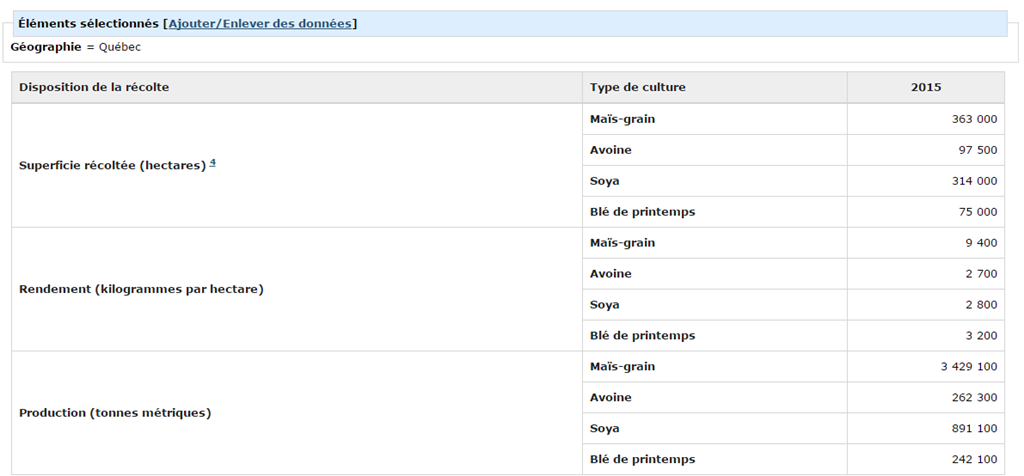Screen dimensions: 1024x476
Task: Click the 75 000 Blé de printemps value
Action: point(977,212)
